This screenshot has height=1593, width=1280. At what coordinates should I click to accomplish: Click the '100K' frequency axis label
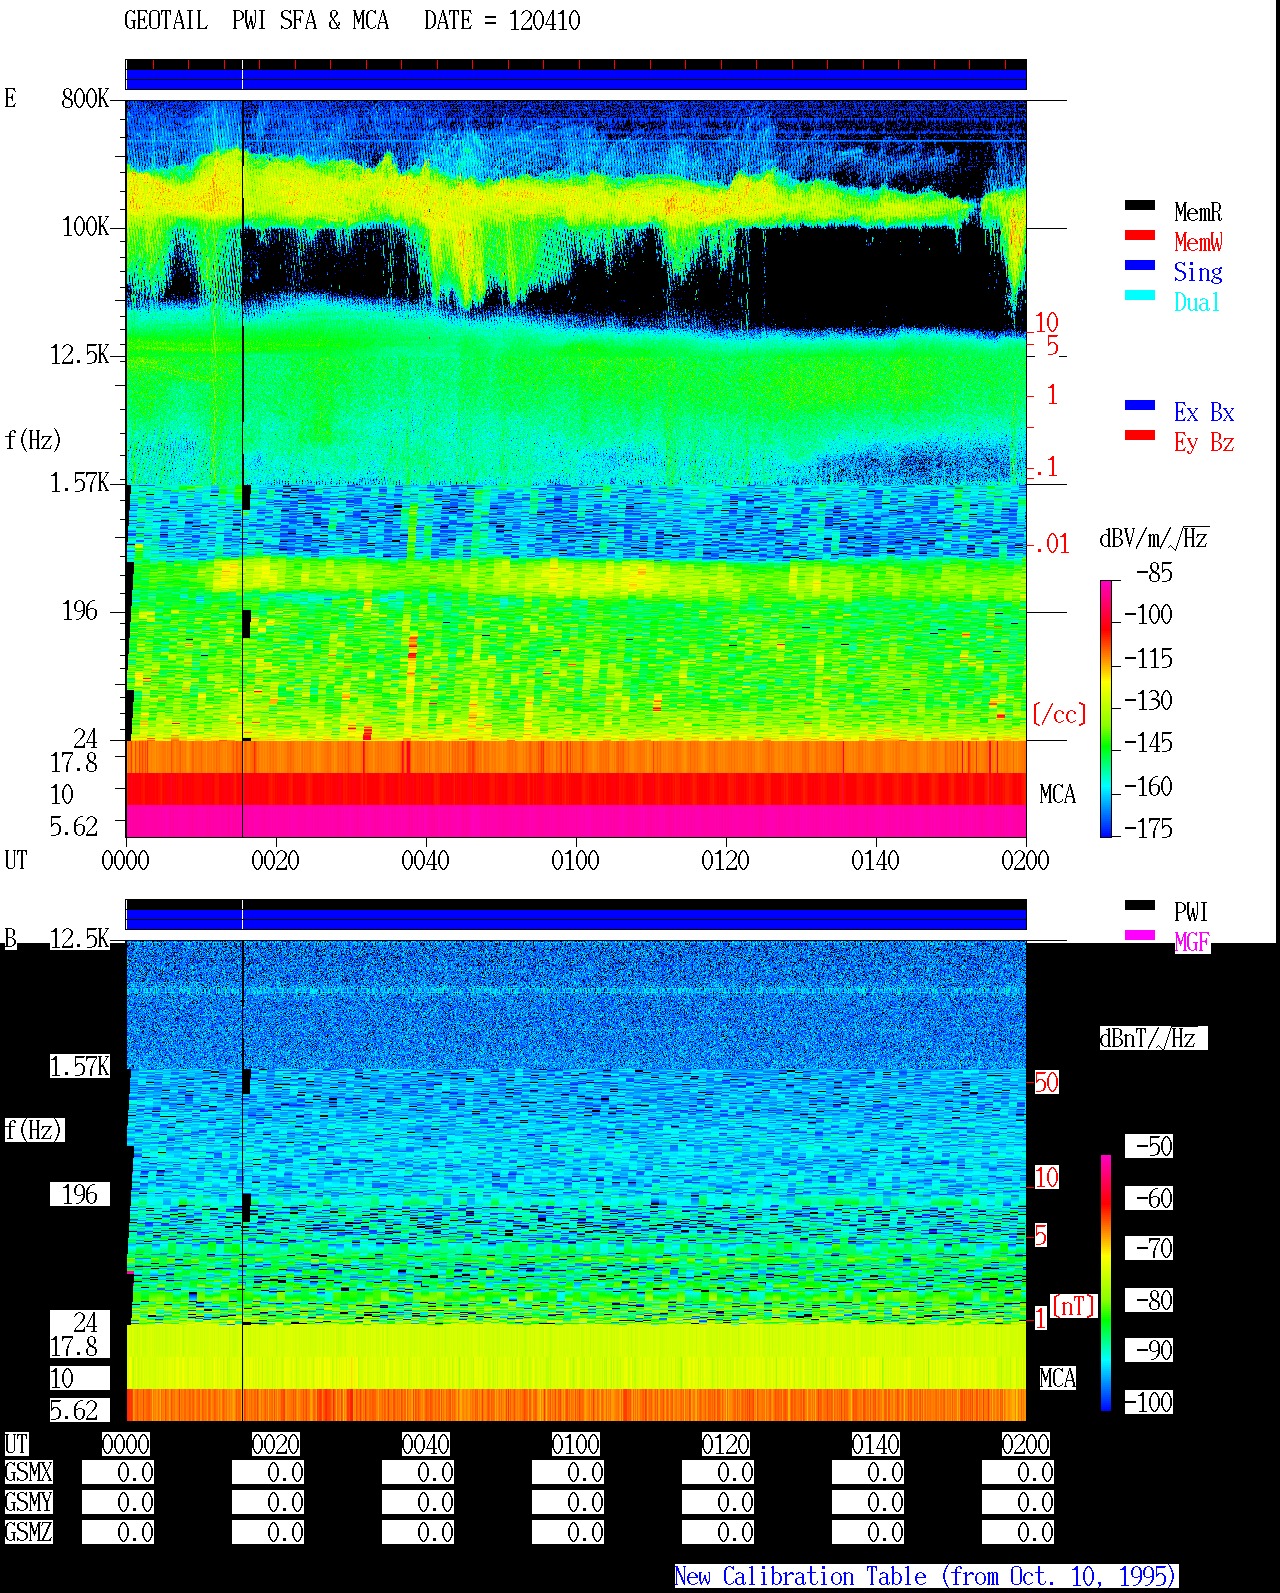click(85, 227)
